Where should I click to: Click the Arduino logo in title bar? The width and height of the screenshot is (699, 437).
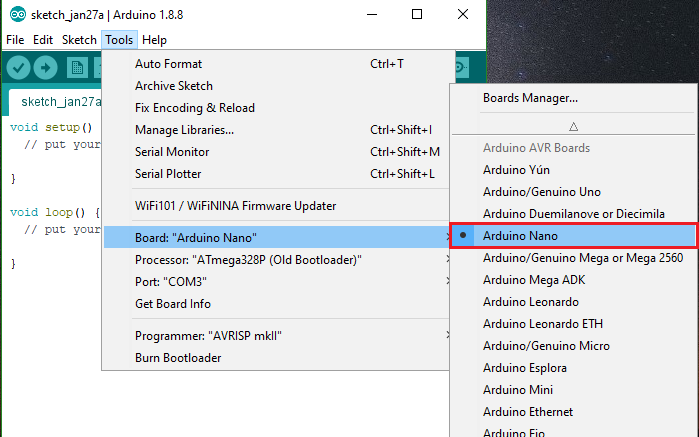(18, 15)
